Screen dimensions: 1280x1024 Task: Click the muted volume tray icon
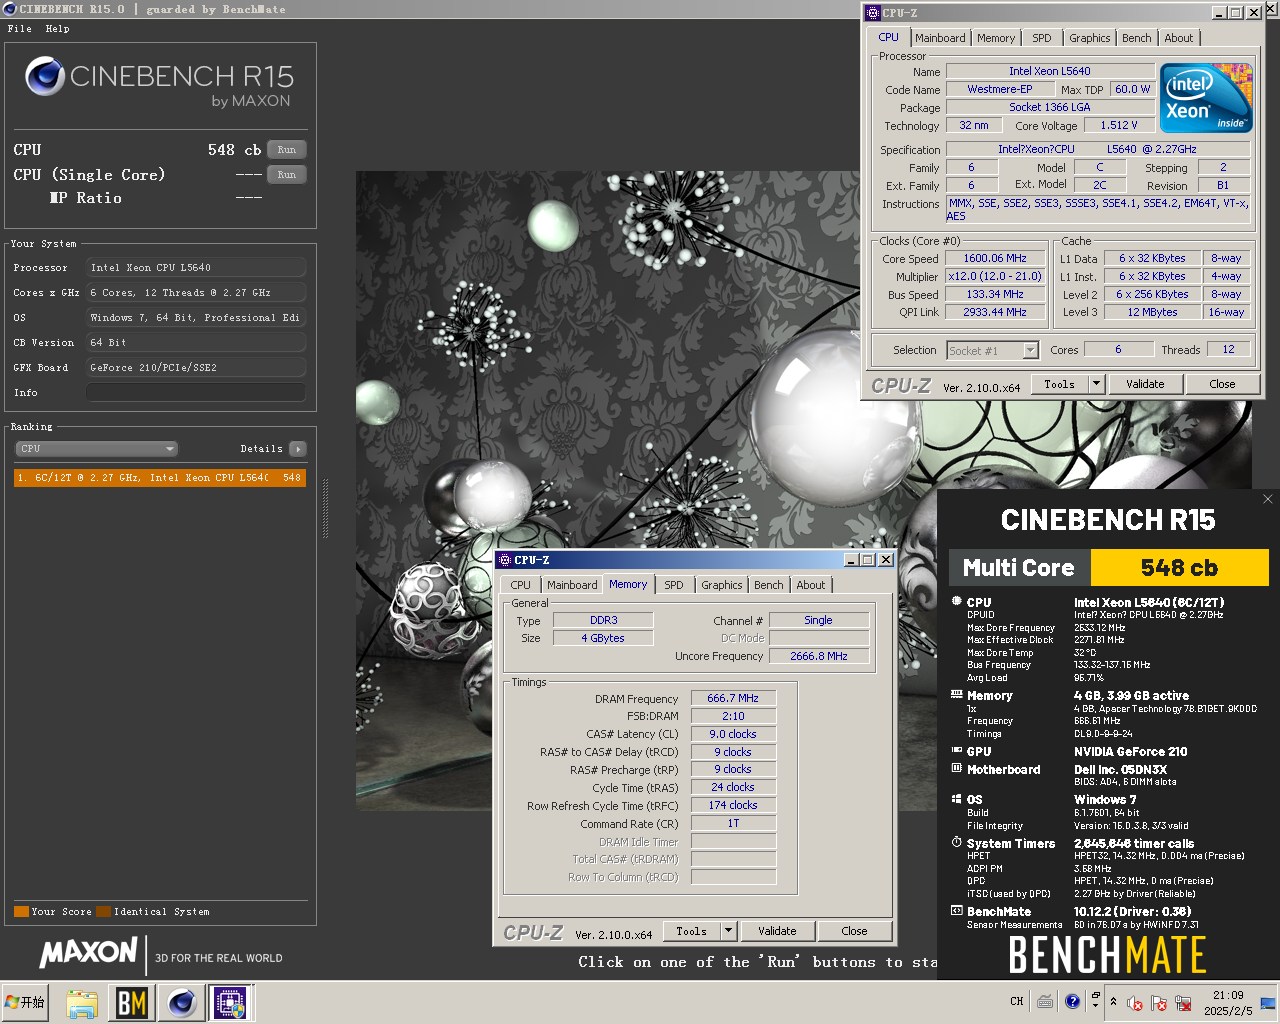pyautogui.click(x=1135, y=1003)
